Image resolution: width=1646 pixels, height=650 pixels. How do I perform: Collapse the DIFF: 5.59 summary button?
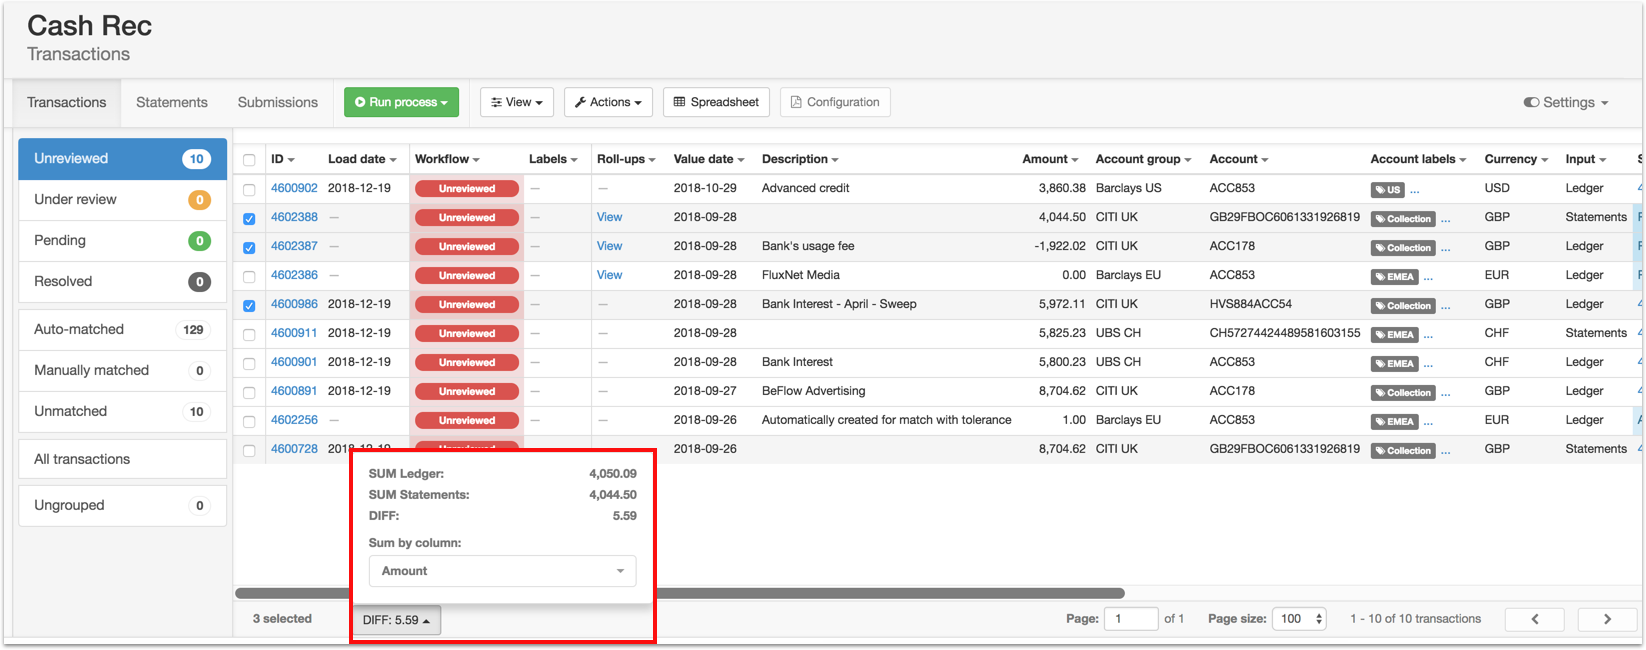pyautogui.click(x=396, y=620)
